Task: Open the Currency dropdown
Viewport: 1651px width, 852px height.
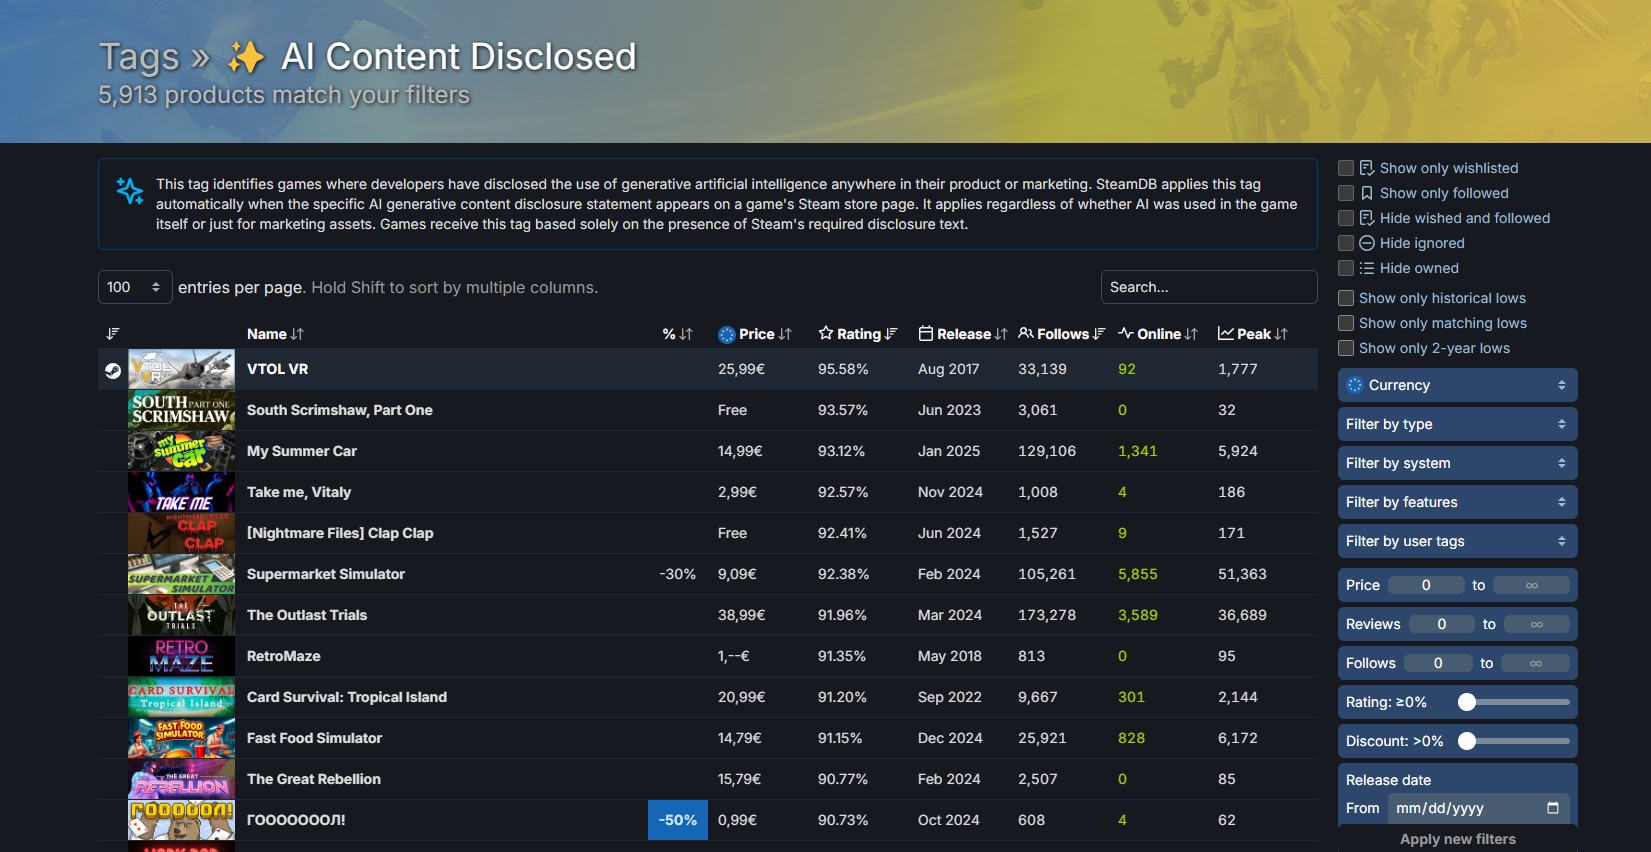Action: [1457, 385]
